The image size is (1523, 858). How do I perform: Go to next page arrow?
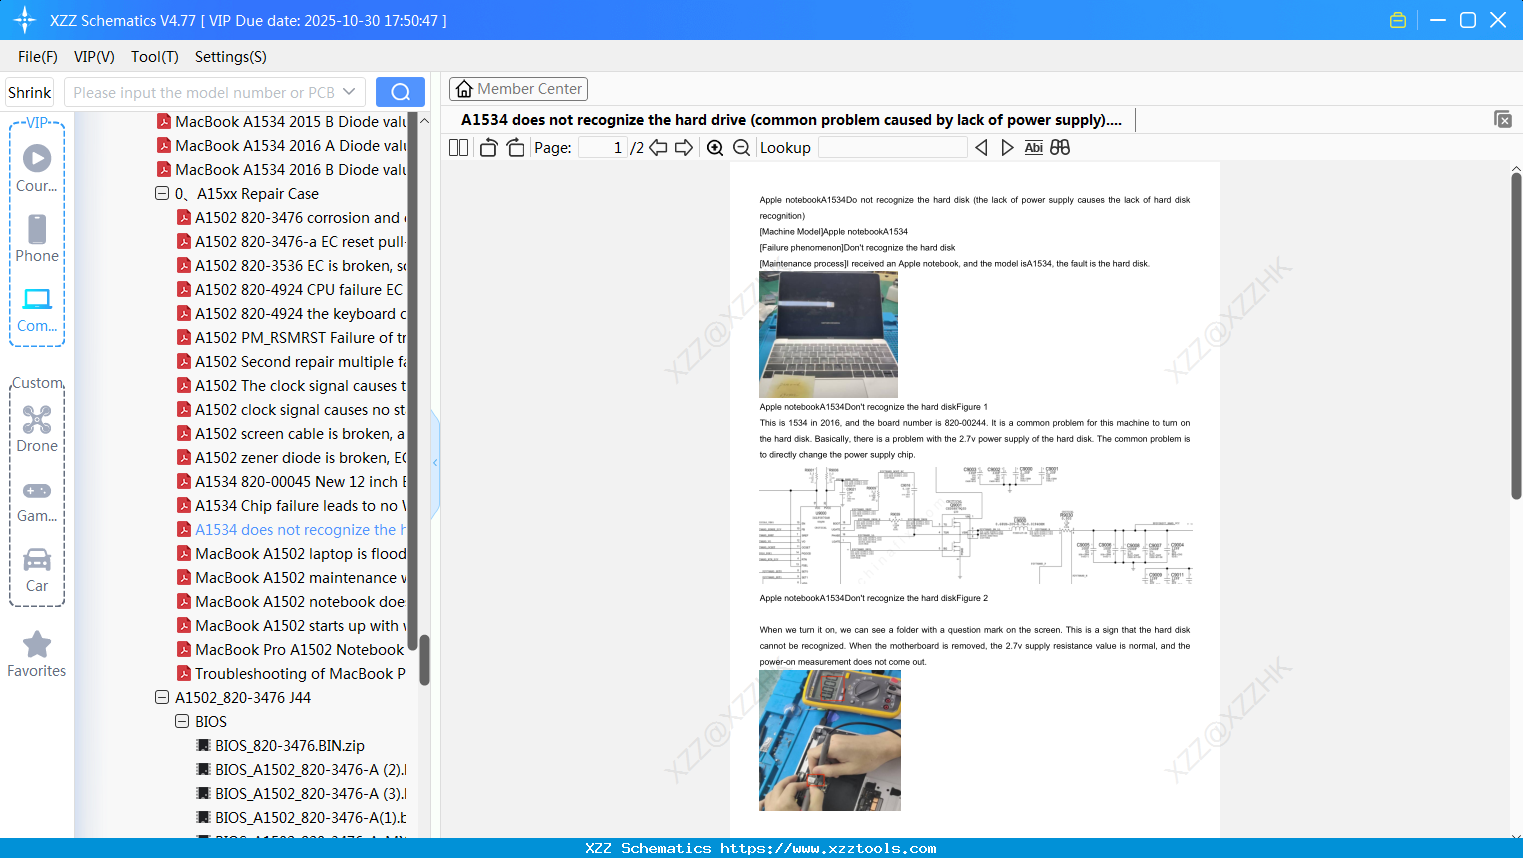[684, 147]
